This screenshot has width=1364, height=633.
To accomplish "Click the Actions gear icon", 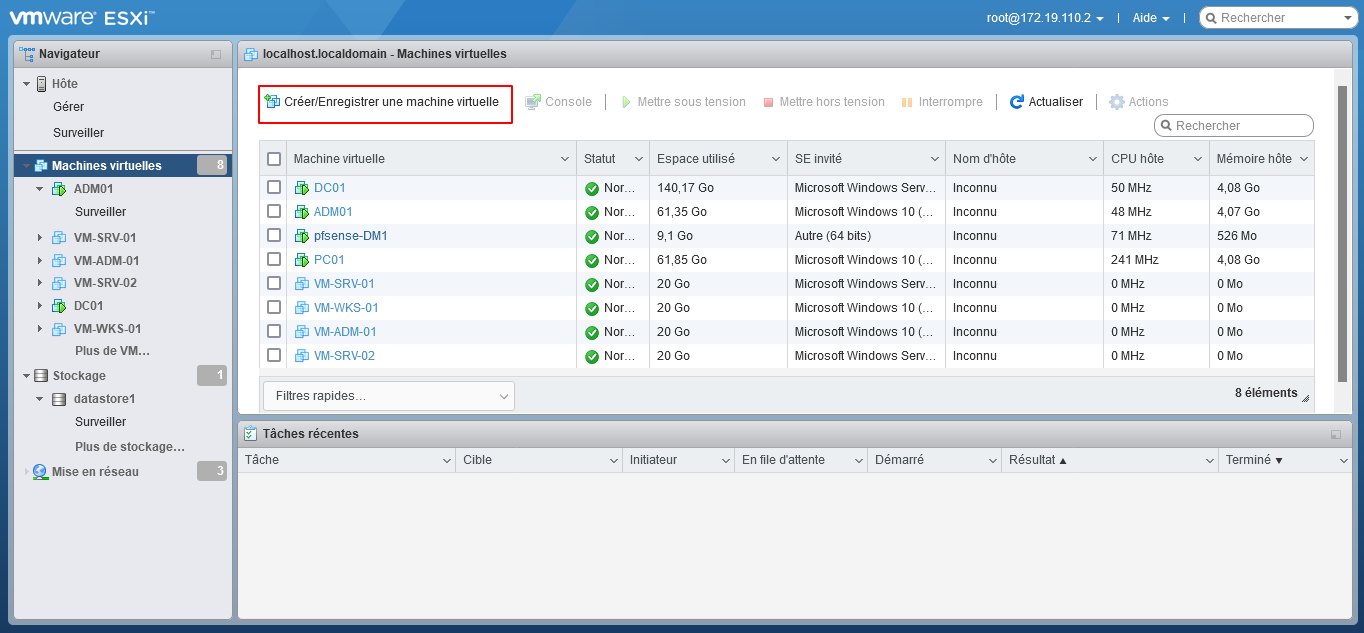I will point(1117,102).
